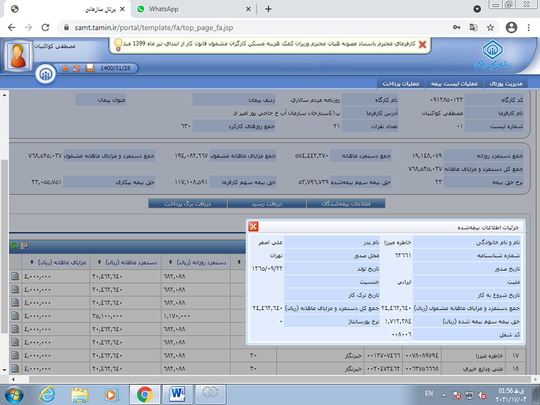Click the Social Security Organization logo

[x=492, y=55]
